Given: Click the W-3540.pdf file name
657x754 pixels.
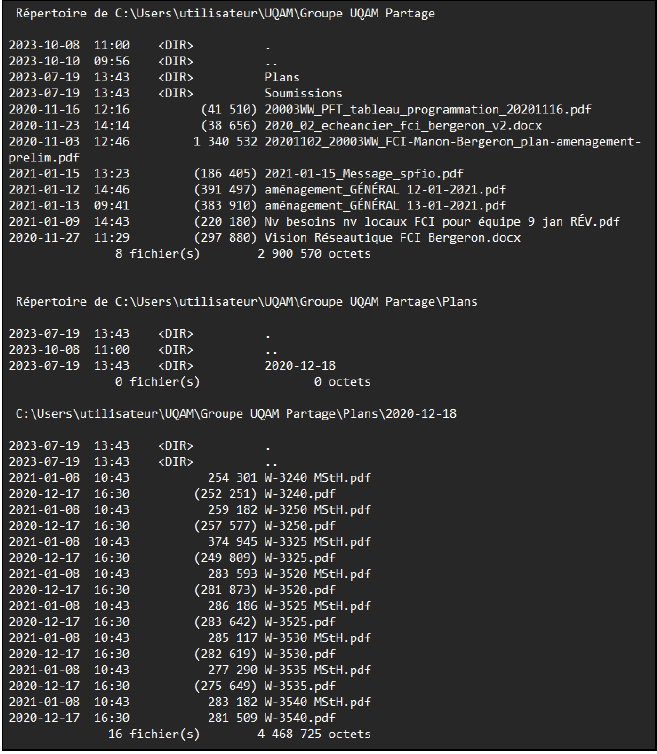Looking at the screenshot, I should pos(300,717).
